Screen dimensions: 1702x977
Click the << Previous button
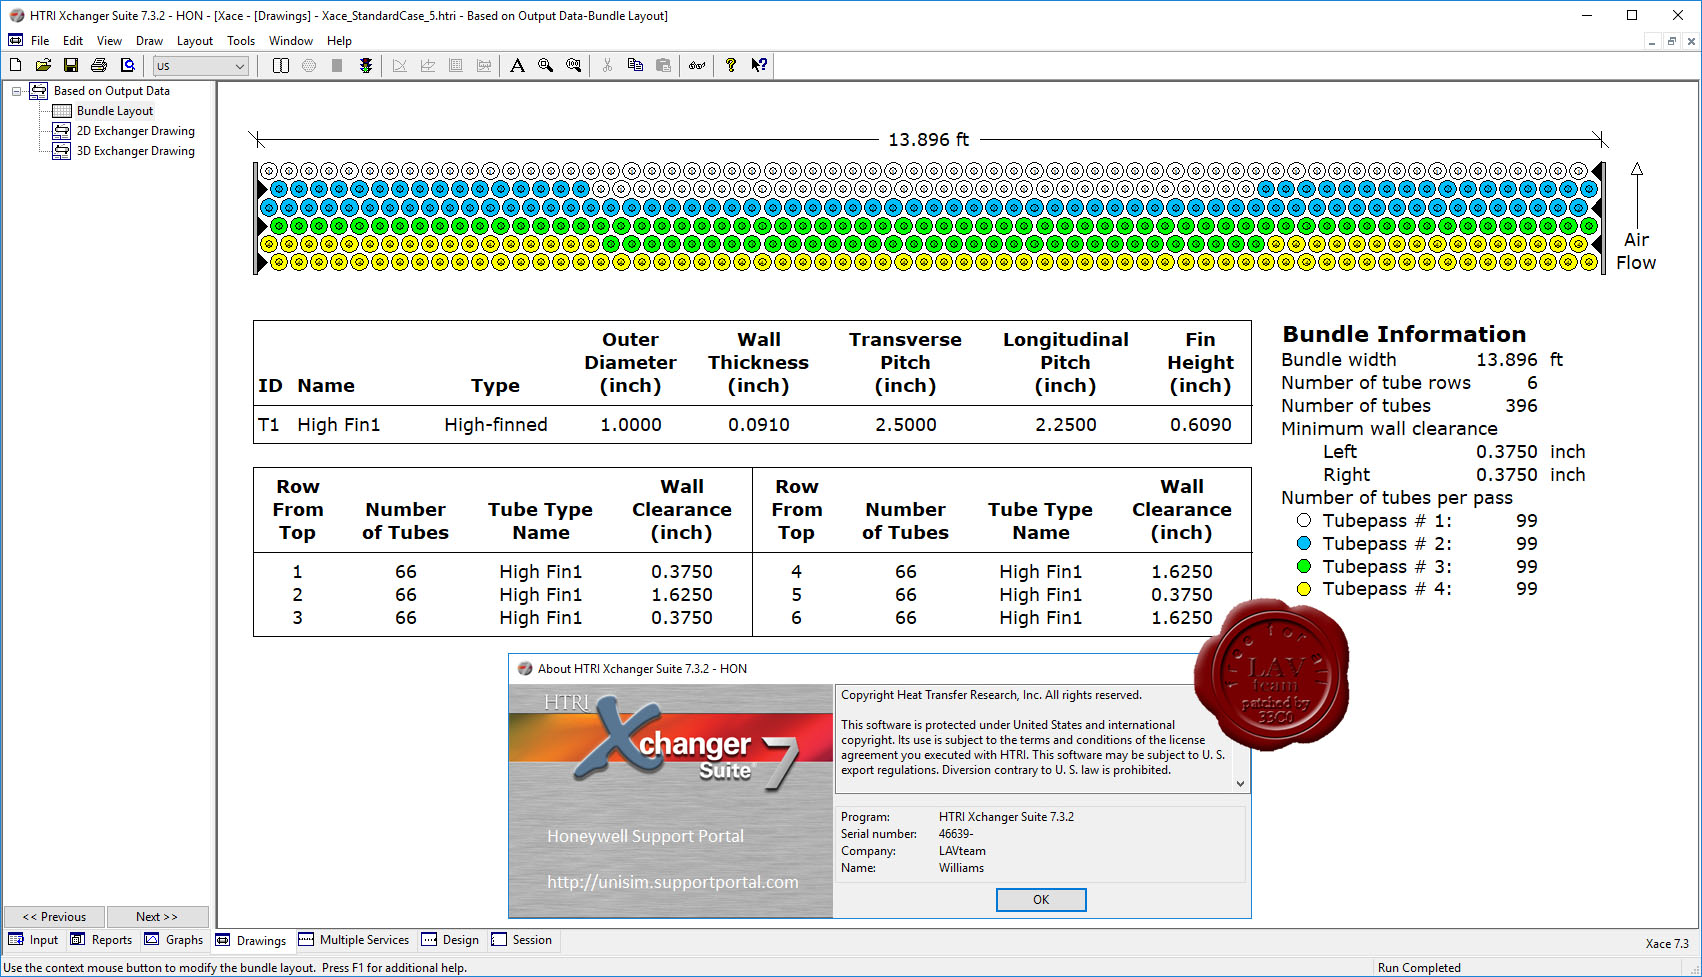pos(54,917)
